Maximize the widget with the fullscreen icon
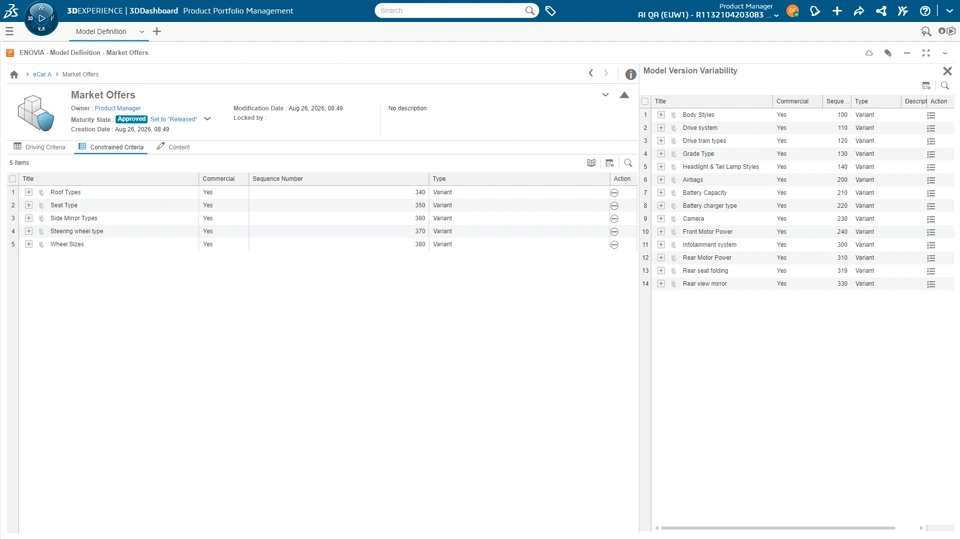Screen dimensions: 960x539 click(926, 53)
